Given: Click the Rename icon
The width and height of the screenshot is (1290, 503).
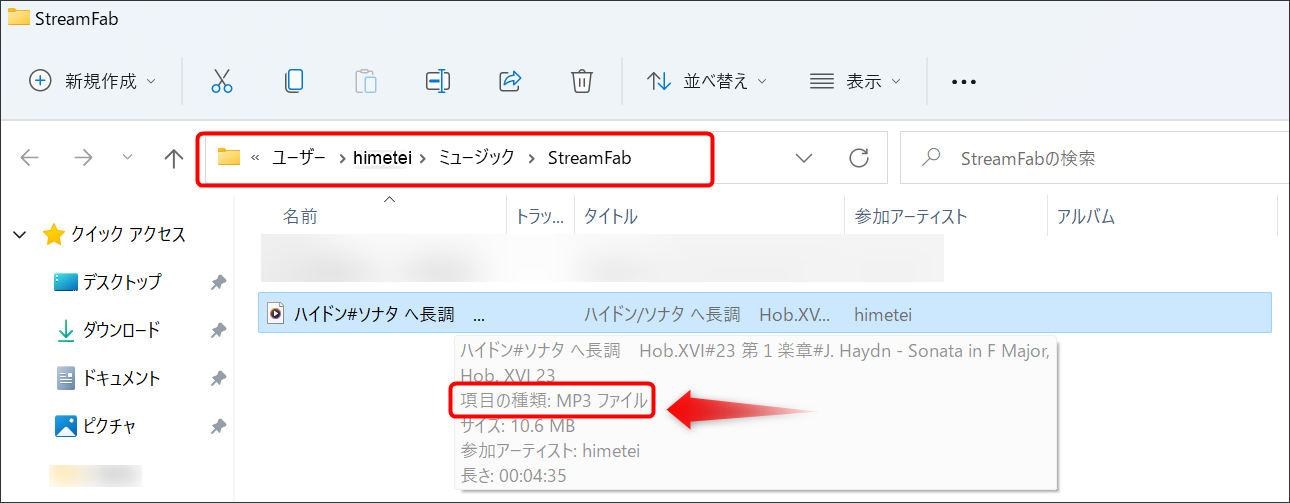Looking at the screenshot, I should coord(438,81).
